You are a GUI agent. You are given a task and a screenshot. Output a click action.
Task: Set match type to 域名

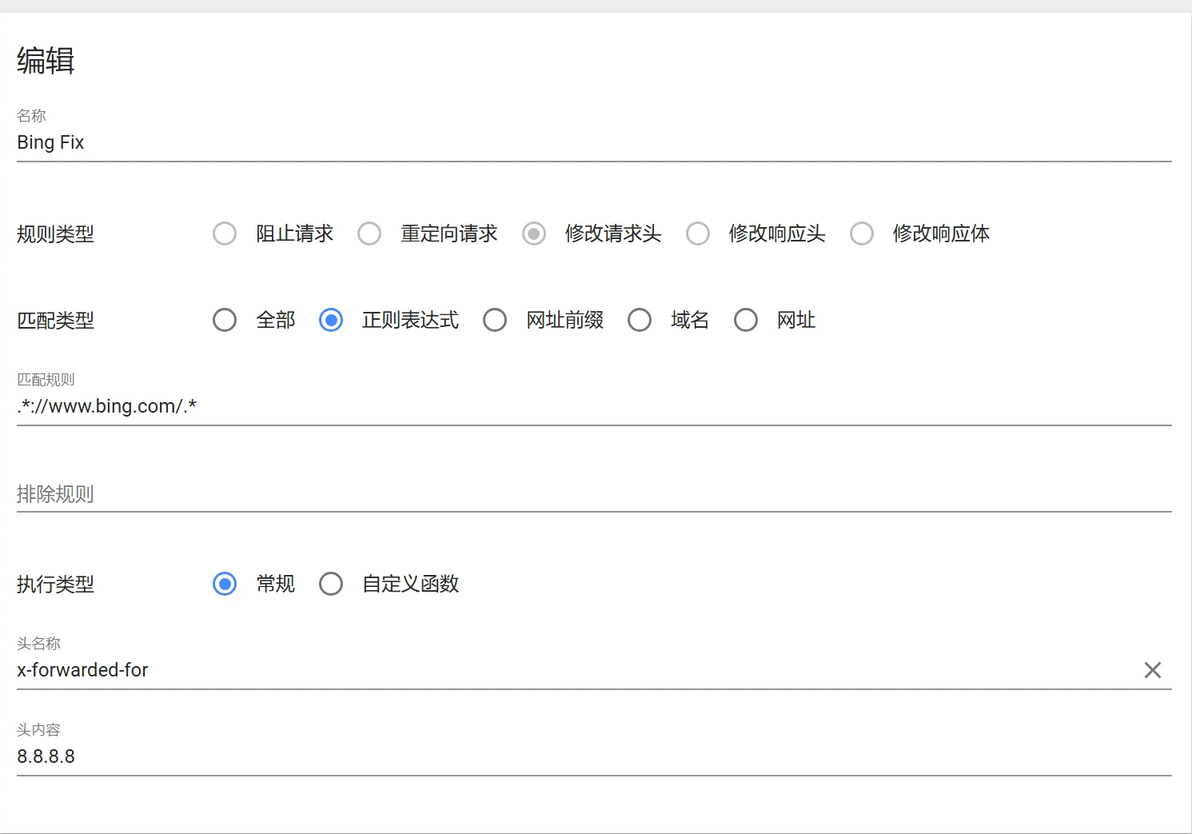[x=640, y=320]
